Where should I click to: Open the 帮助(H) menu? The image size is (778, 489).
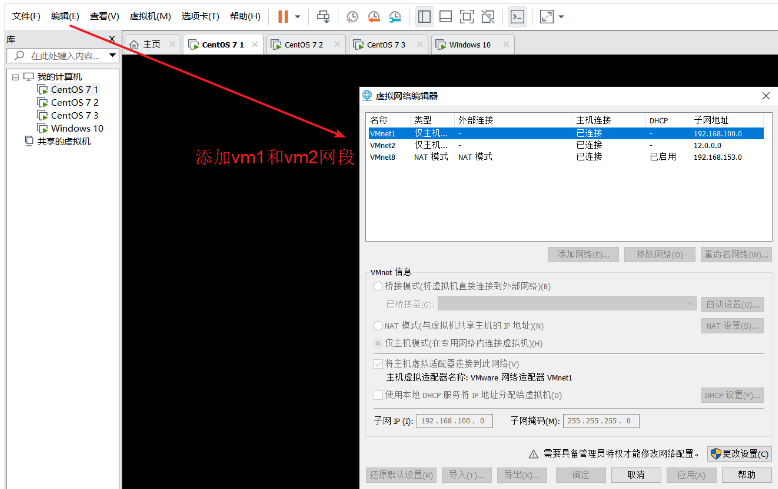[245, 16]
